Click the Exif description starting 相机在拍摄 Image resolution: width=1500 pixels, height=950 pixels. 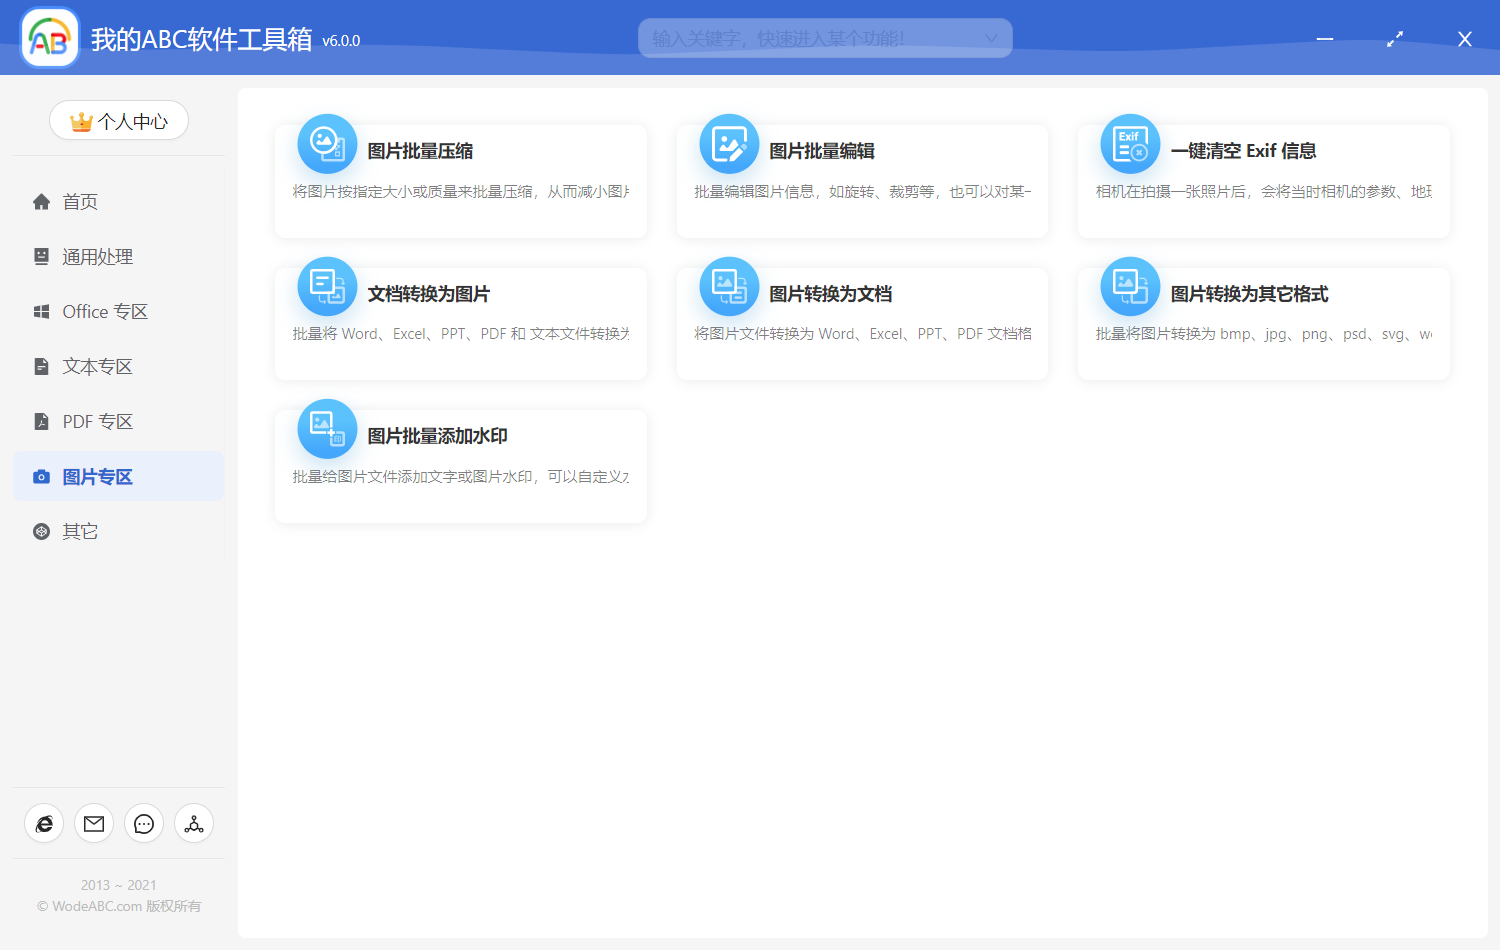click(1264, 192)
